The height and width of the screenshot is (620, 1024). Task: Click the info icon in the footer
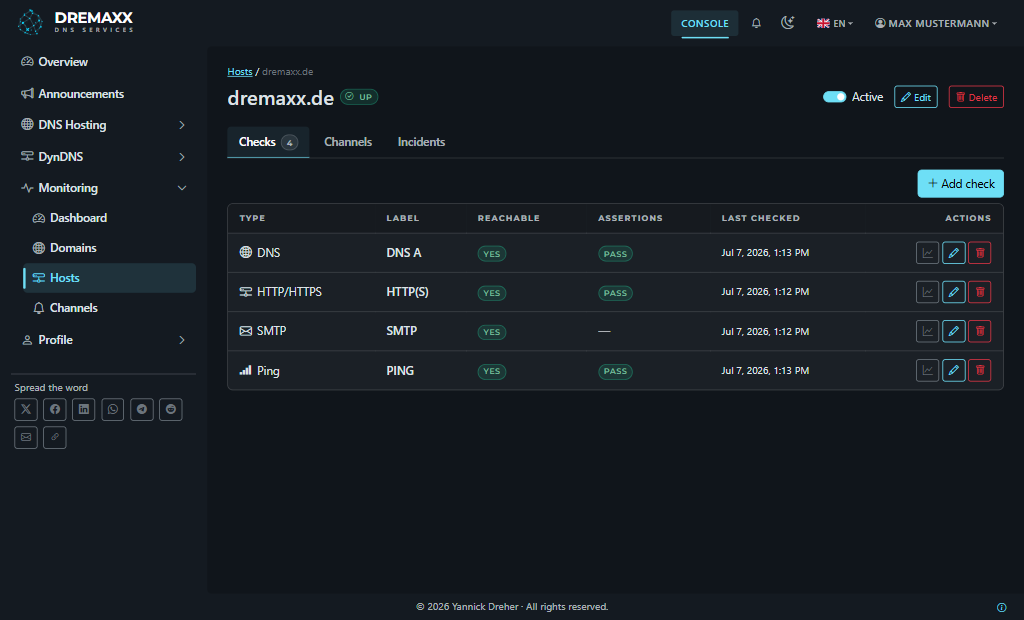[1001, 608]
